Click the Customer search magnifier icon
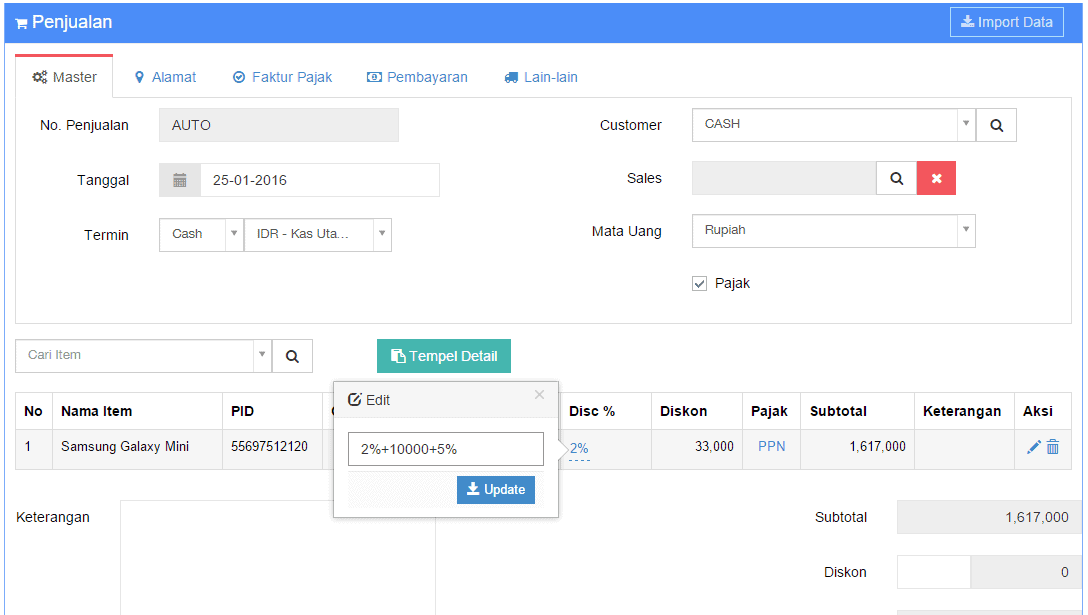 pyautogui.click(x=996, y=125)
